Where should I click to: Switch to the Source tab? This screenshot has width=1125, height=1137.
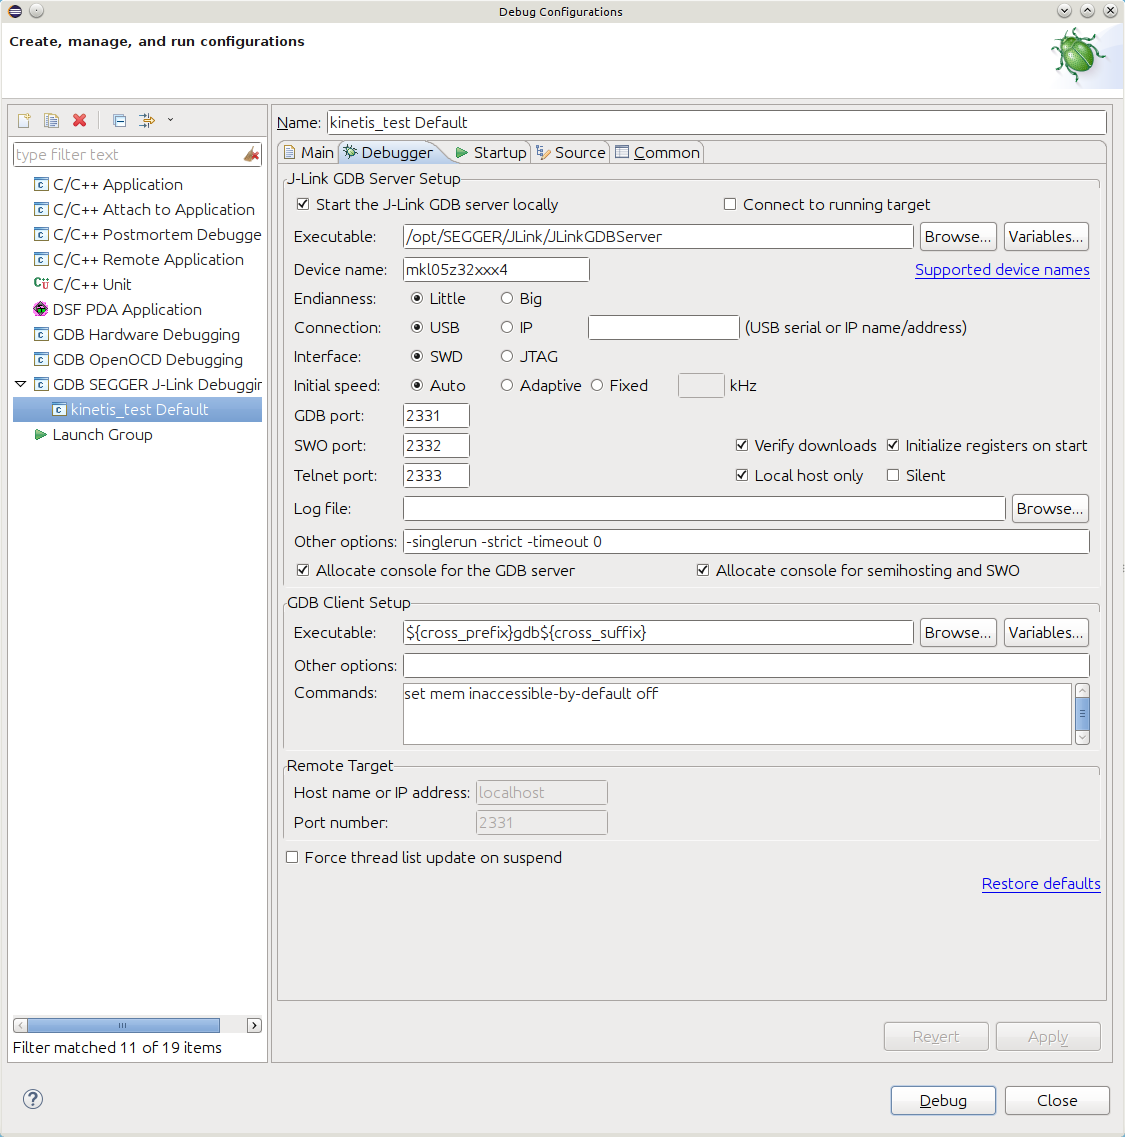pos(571,152)
